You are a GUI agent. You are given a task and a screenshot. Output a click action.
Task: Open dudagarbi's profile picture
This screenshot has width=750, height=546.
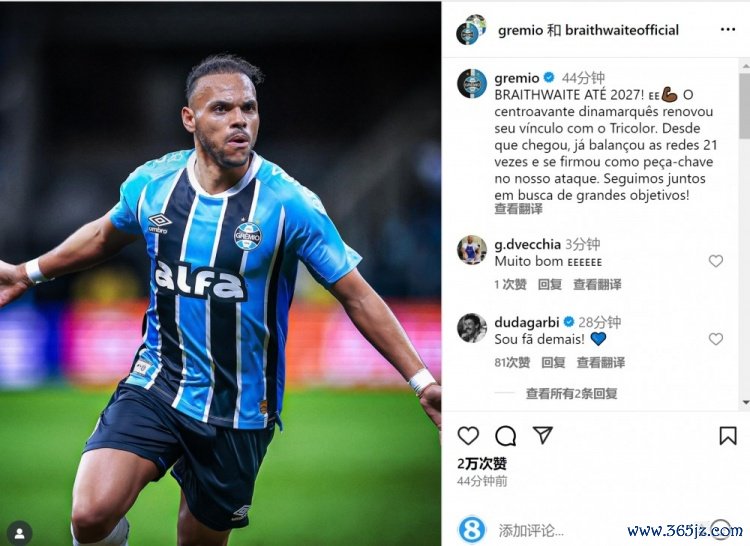[x=472, y=328]
